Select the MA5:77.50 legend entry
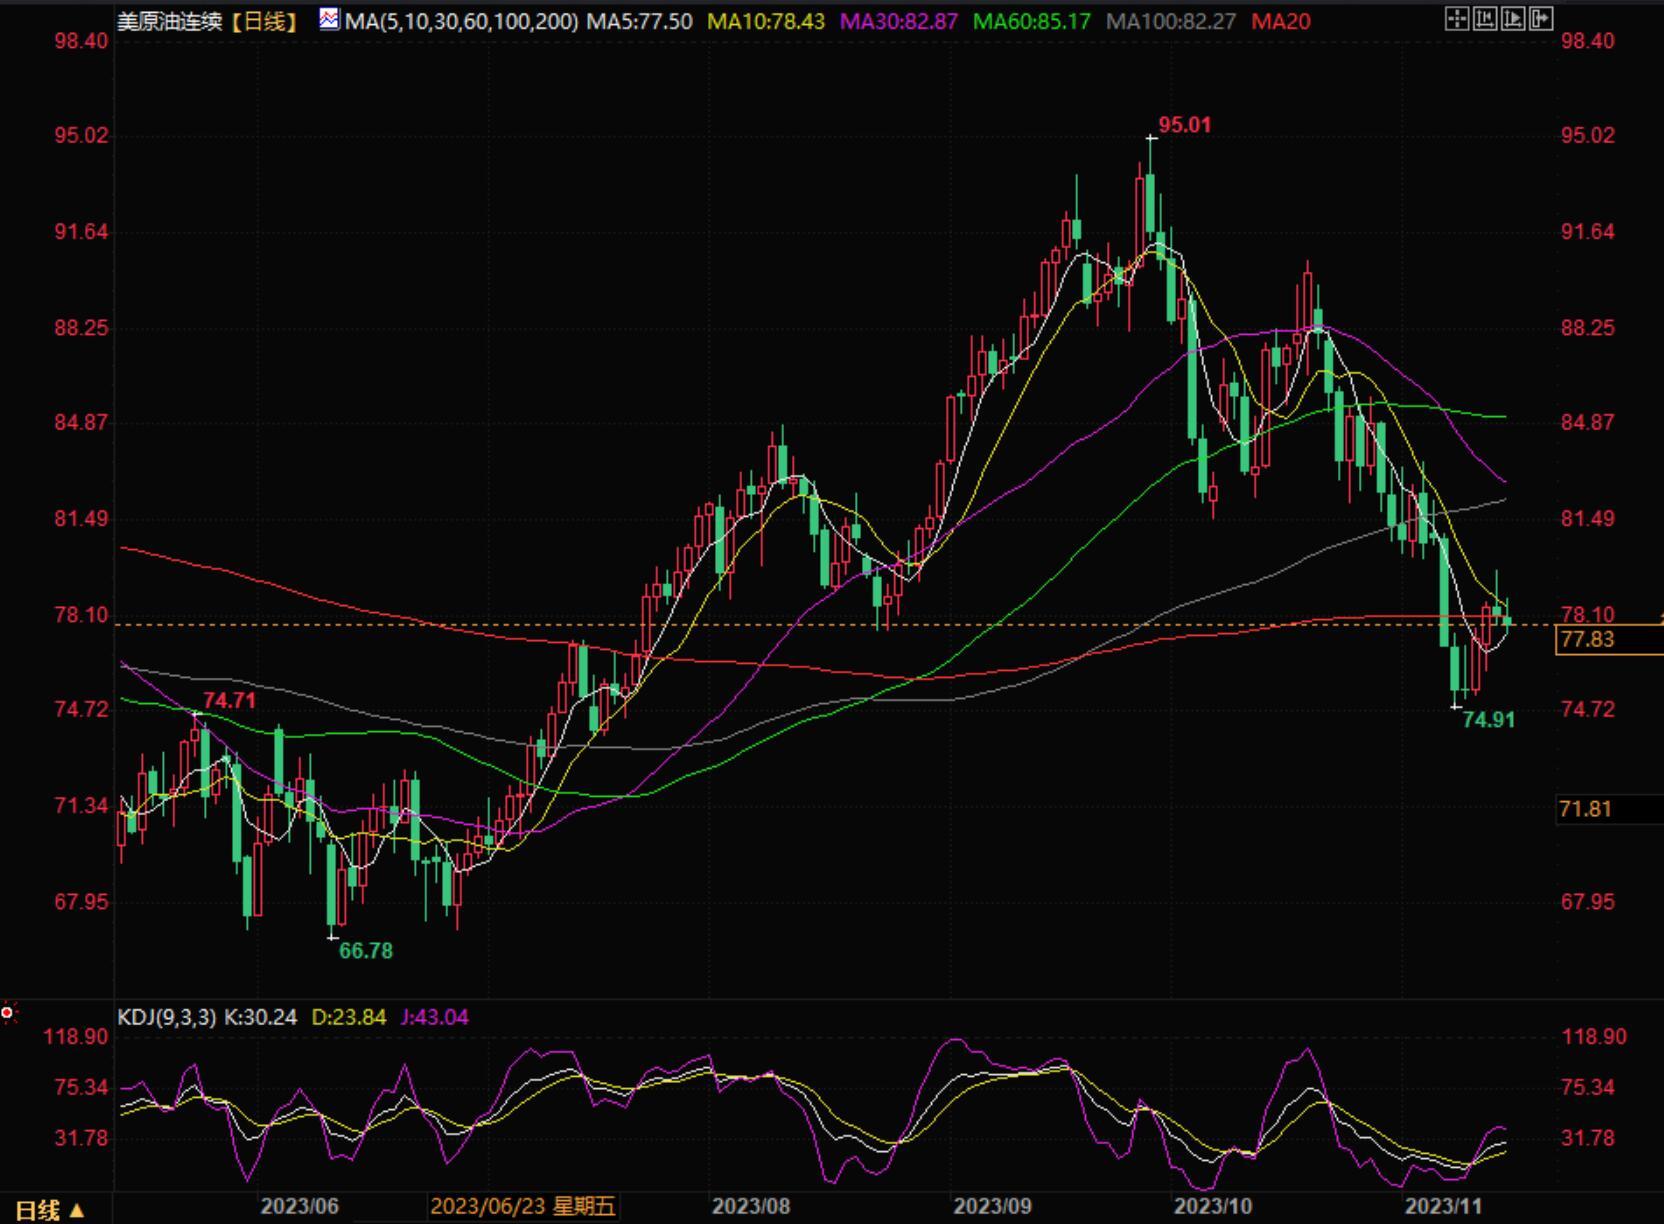Screen dimensions: 1664x1224 click(x=639, y=21)
